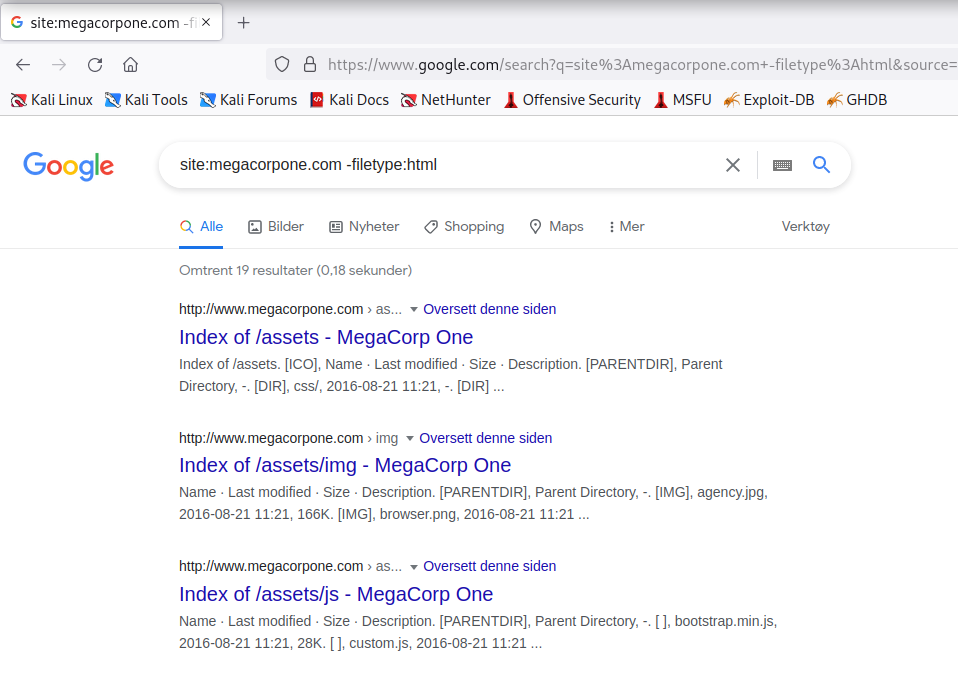Open the Mer more-options menu
This screenshot has width=958, height=678.
point(626,227)
